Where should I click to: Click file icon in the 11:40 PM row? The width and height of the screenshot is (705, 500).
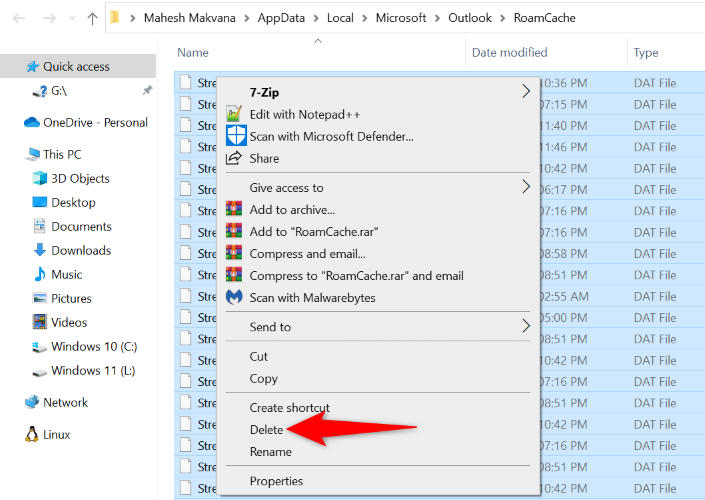[185, 125]
